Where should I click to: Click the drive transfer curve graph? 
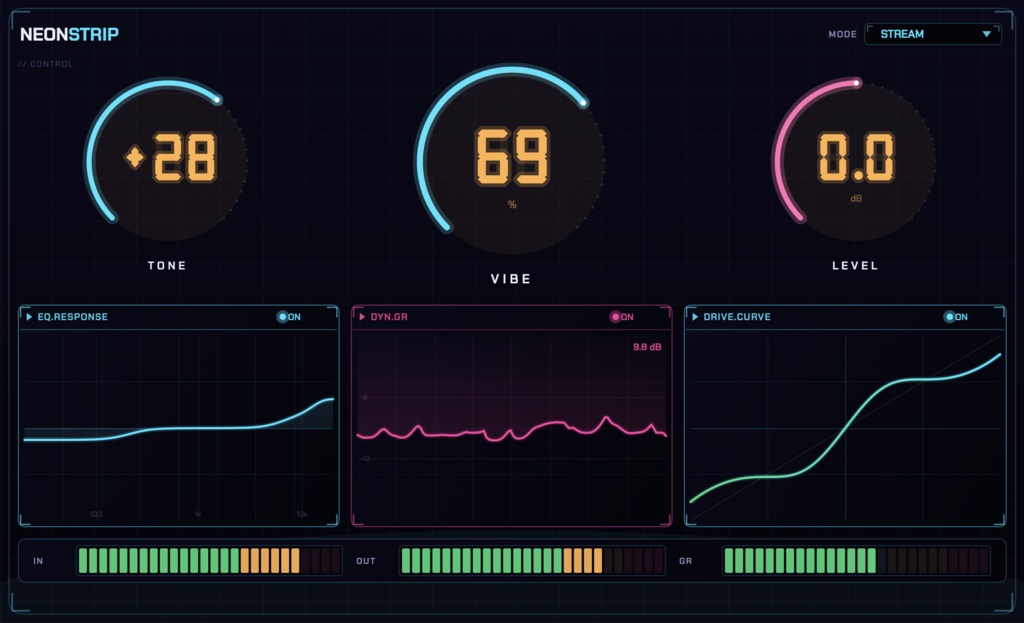click(x=845, y=427)
